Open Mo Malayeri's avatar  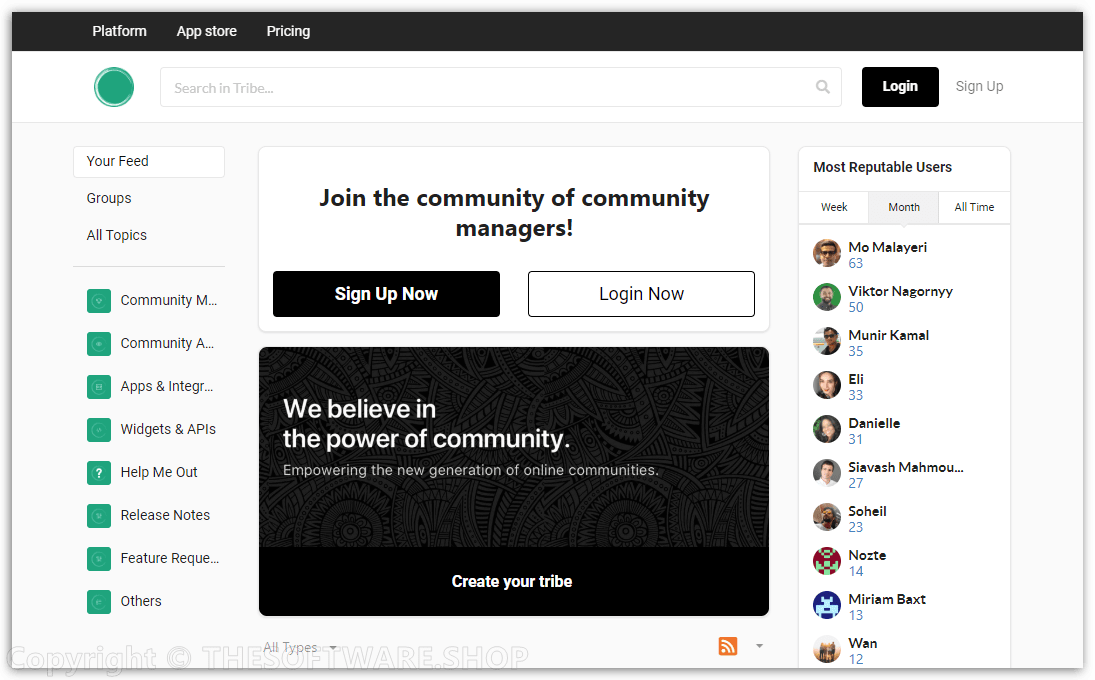coord(827,253)
